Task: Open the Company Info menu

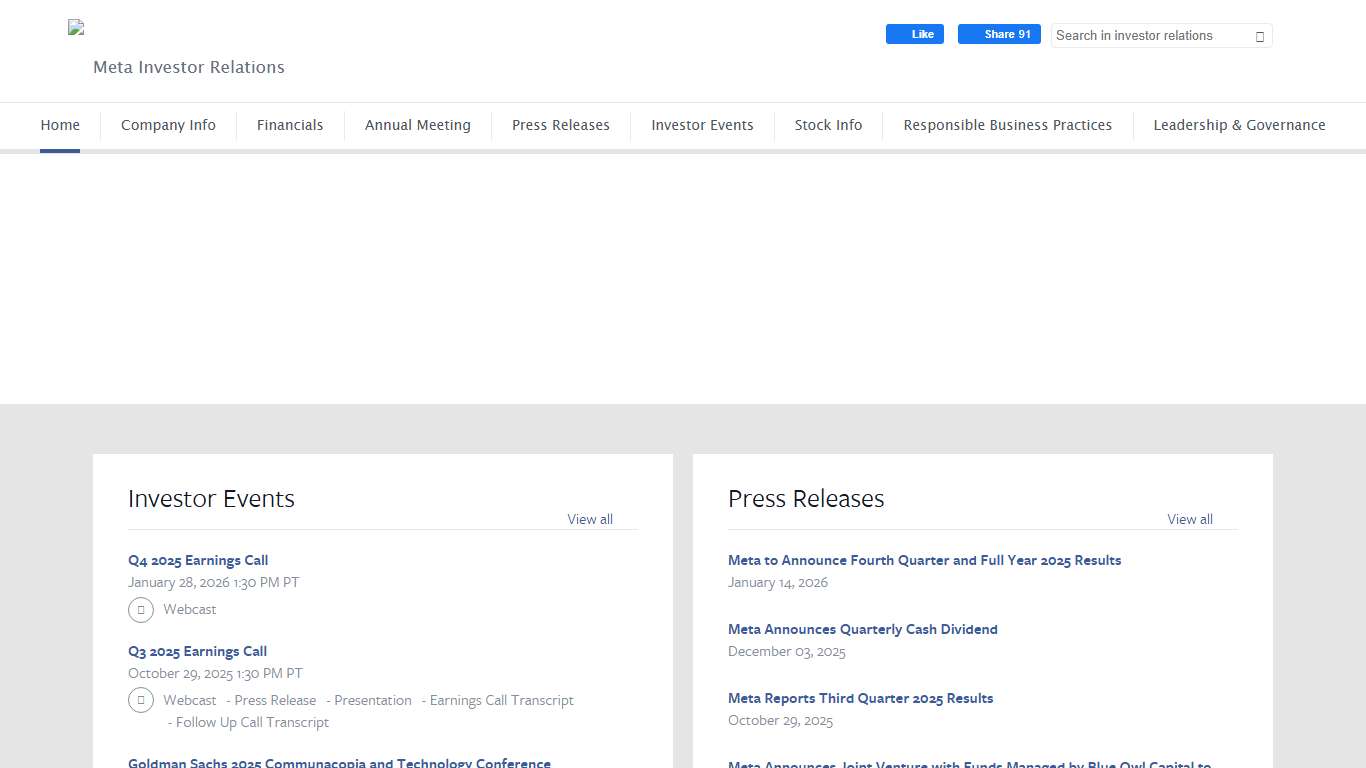Action: coord(168,126)
